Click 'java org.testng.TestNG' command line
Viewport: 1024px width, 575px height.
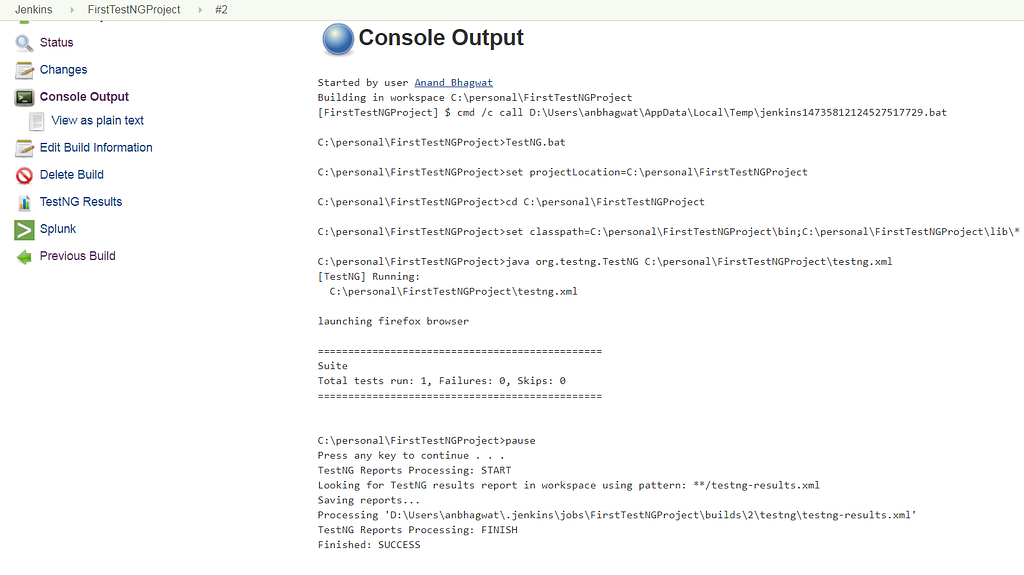click(x=605, y=261)
